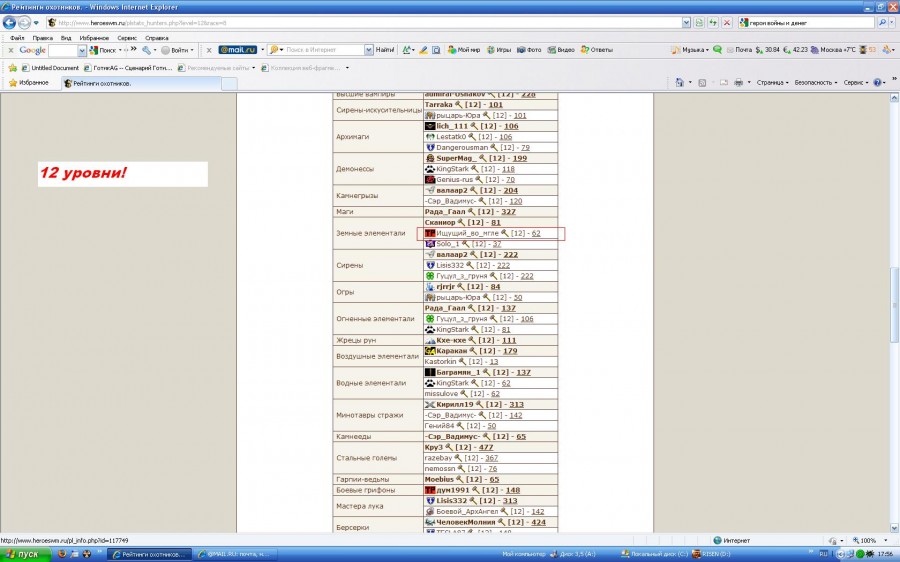
Task: Click the пуск Start button
Action: (x=26, y=554)
